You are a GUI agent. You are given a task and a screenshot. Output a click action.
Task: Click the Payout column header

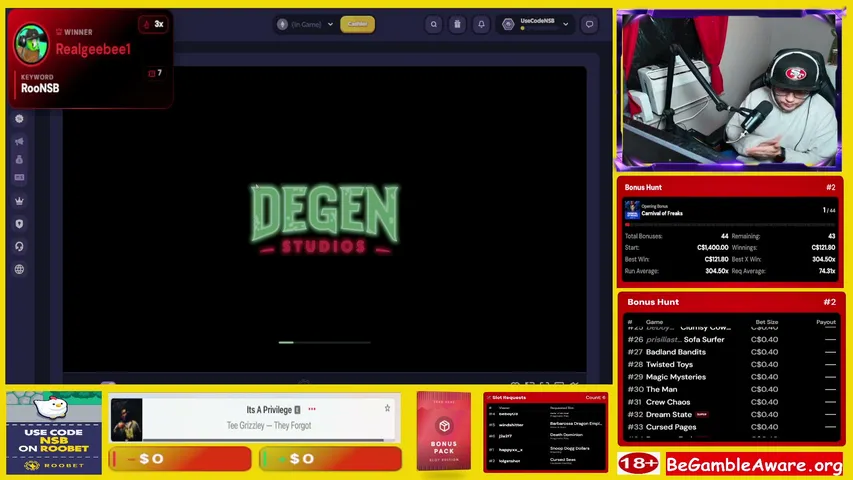coord(826,322)
